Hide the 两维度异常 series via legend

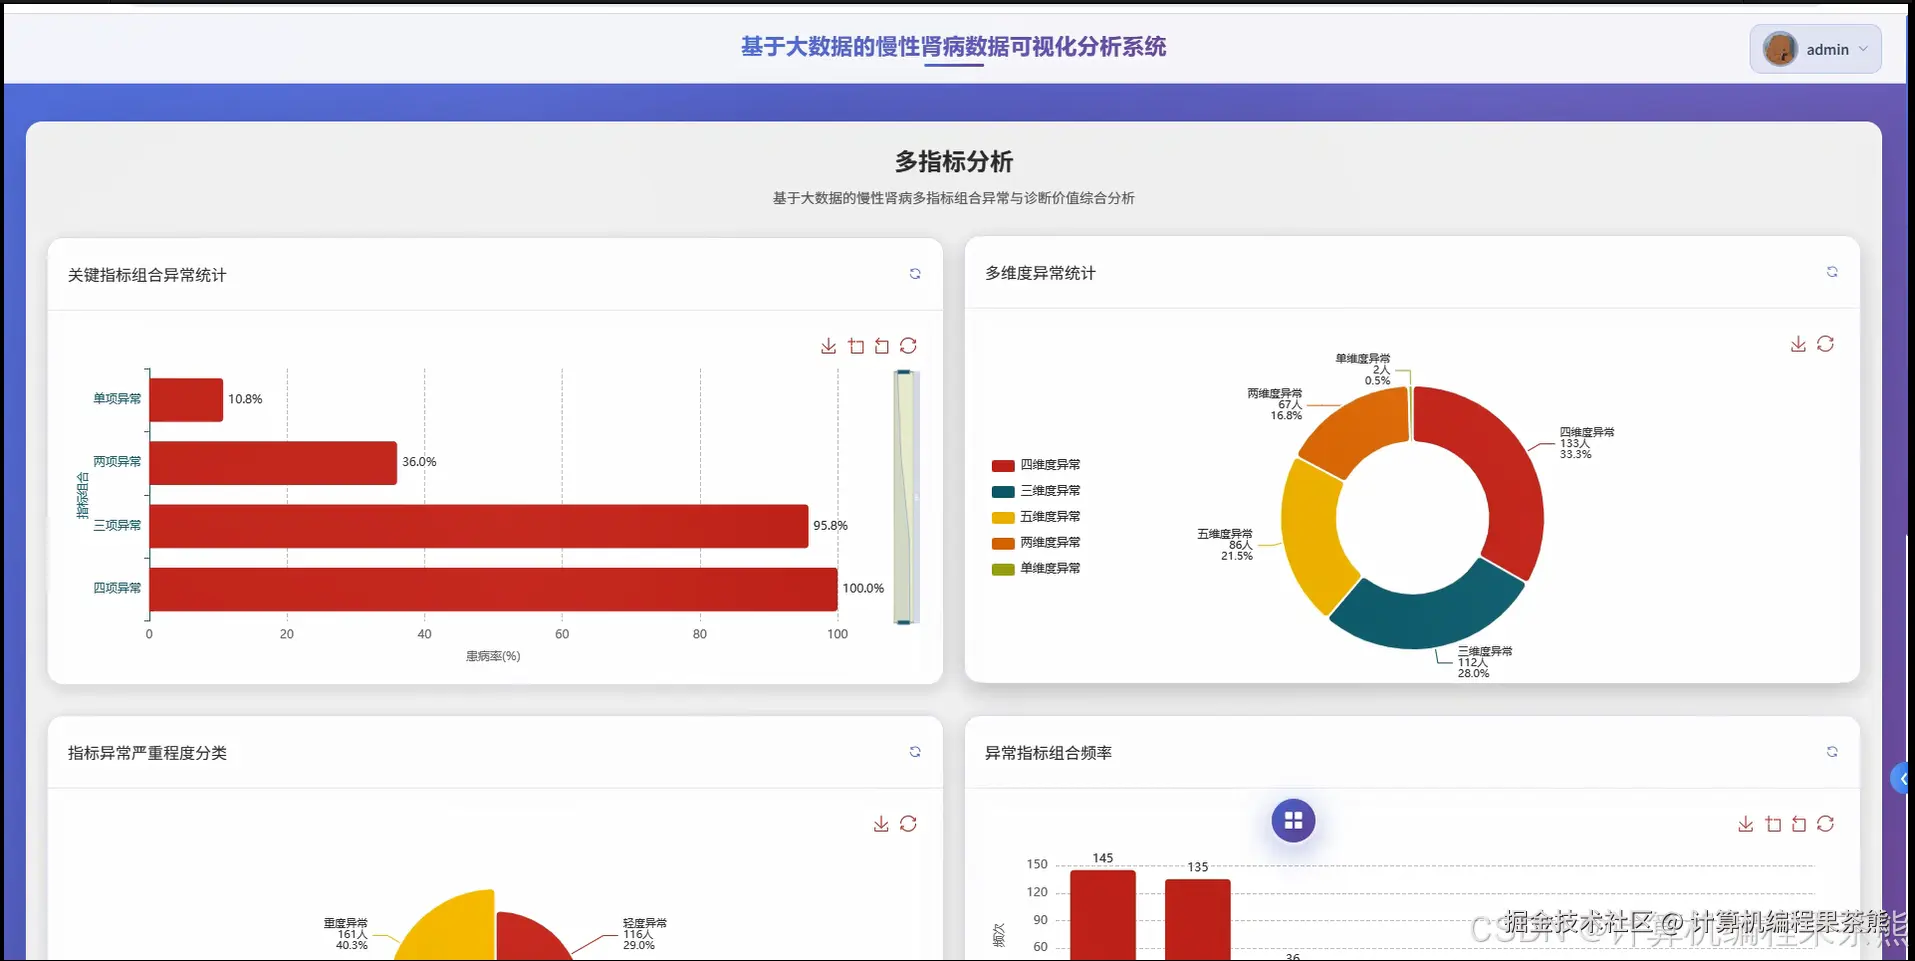point(1036,543)
